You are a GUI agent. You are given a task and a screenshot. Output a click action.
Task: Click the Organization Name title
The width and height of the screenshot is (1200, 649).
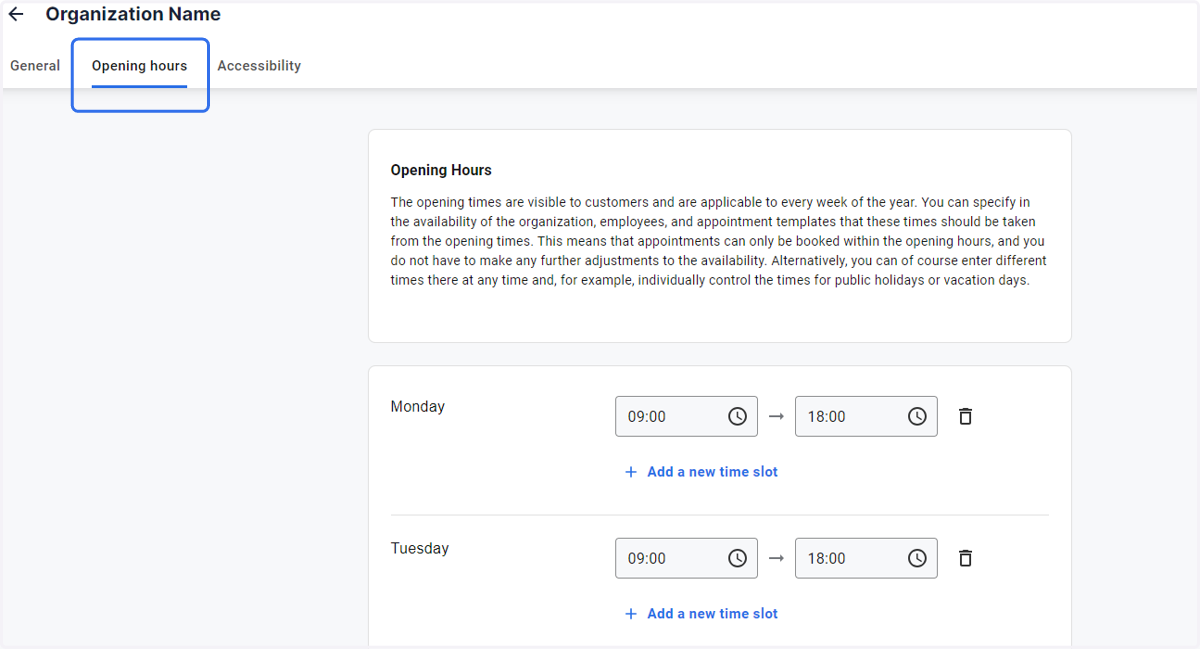[x=133, y=15]
